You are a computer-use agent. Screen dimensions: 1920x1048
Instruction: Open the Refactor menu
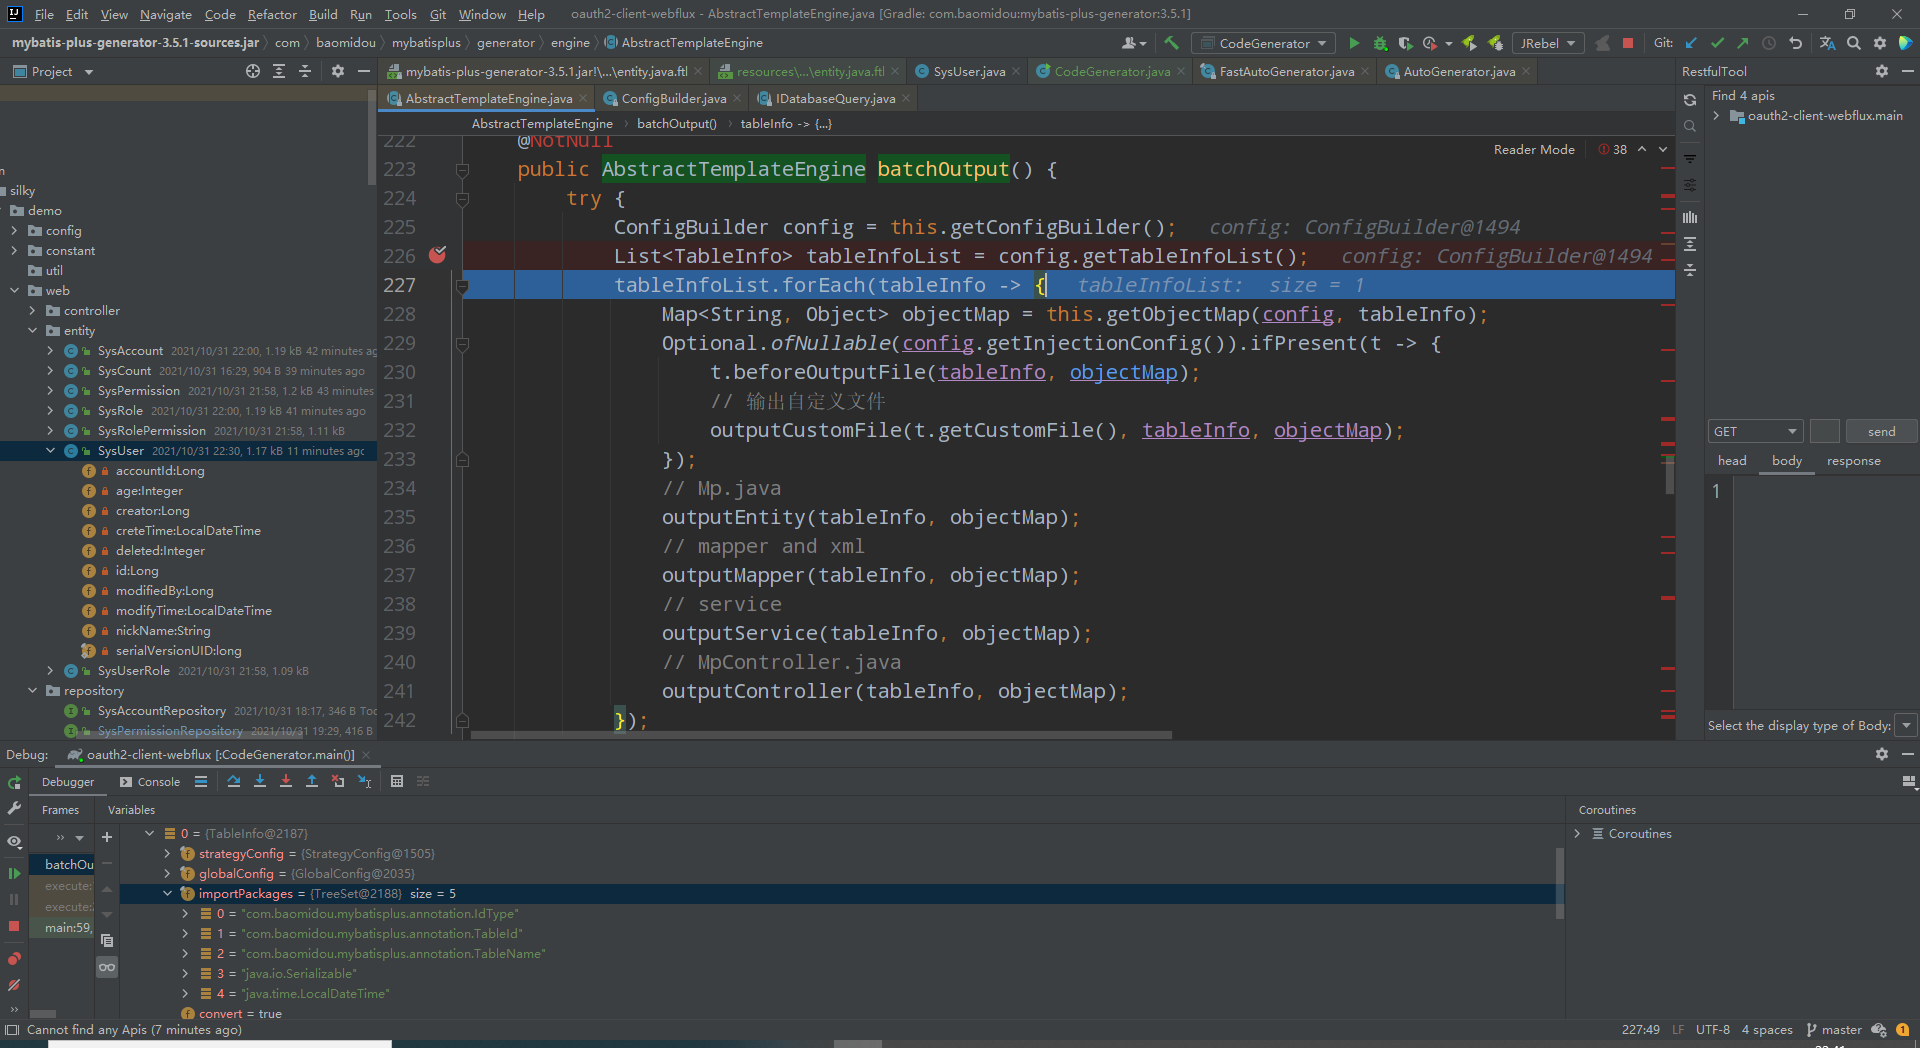point(272,14)
